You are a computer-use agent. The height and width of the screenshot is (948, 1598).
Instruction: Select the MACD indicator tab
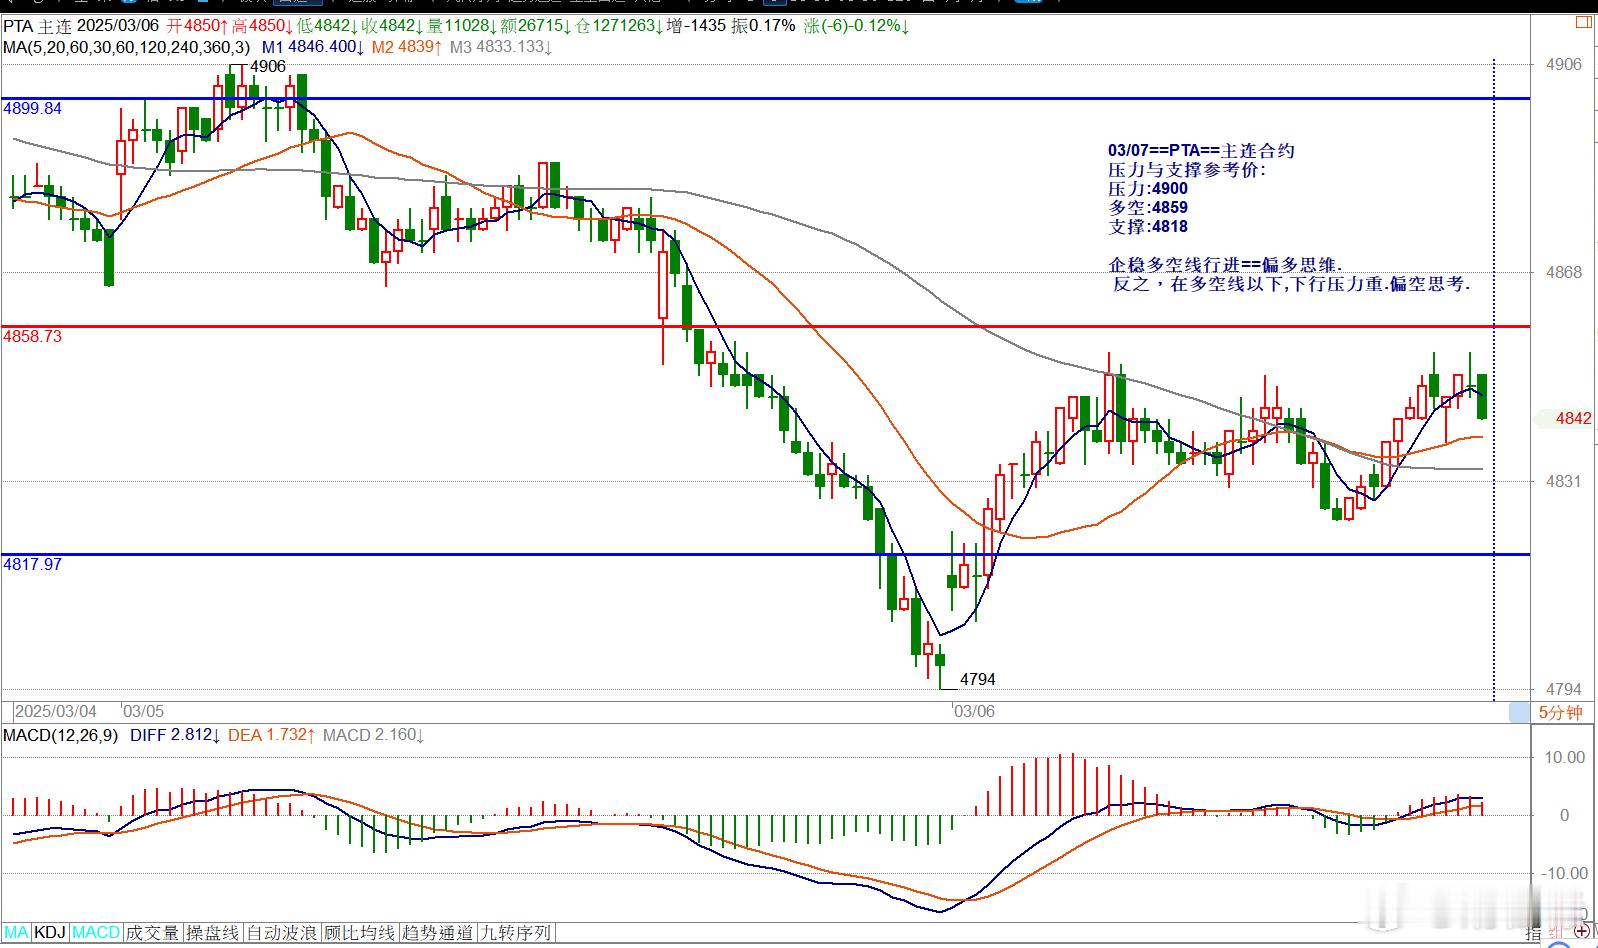pos(96,932)
